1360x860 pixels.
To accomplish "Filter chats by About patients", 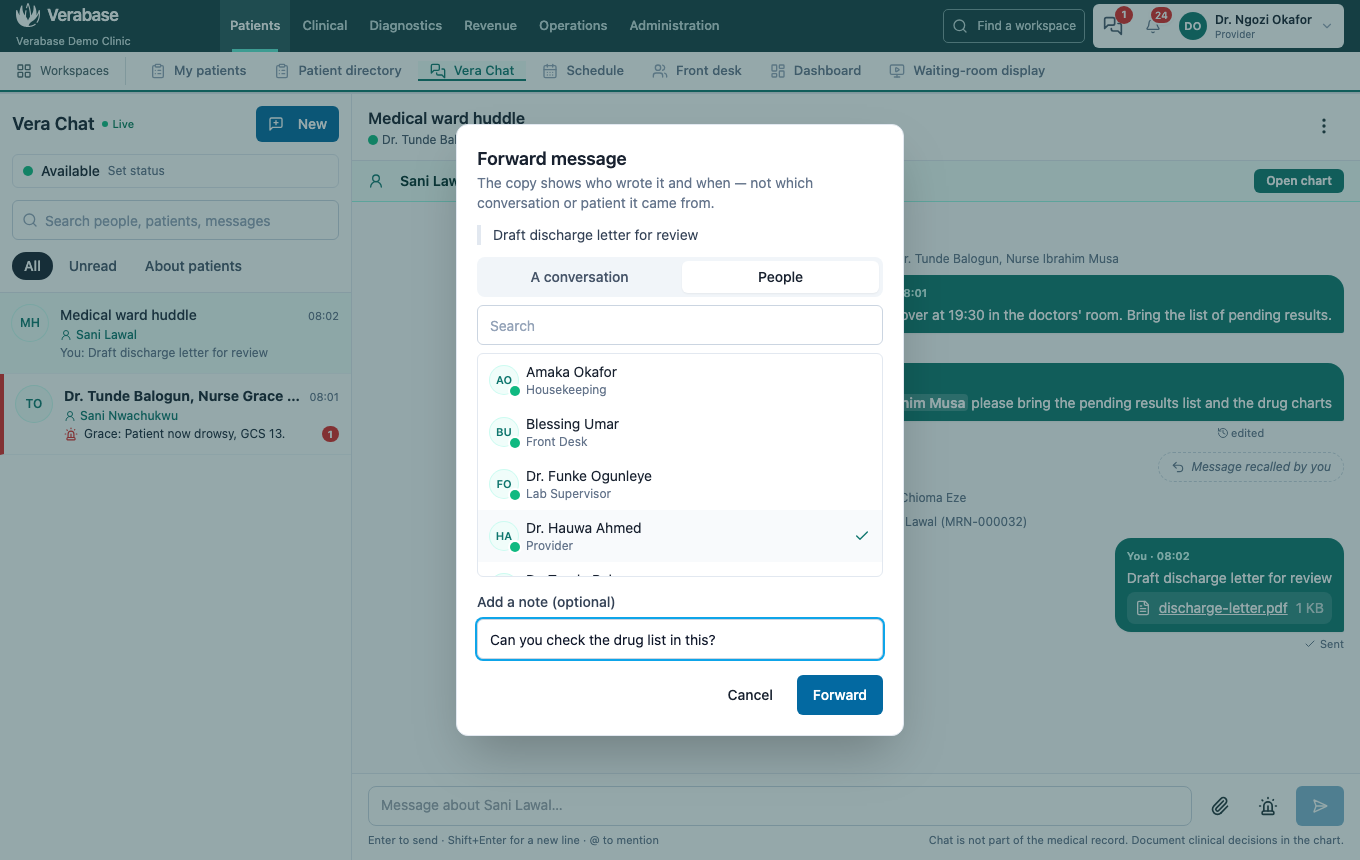I will point(193,266).
